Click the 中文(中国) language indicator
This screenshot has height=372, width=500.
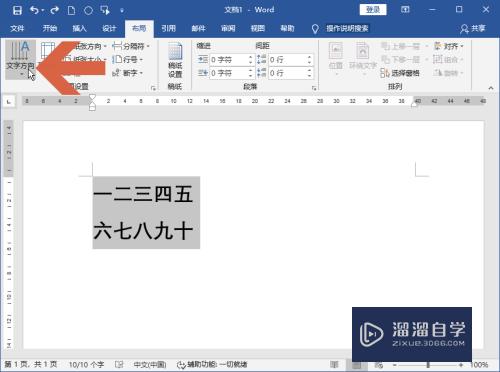150,365
